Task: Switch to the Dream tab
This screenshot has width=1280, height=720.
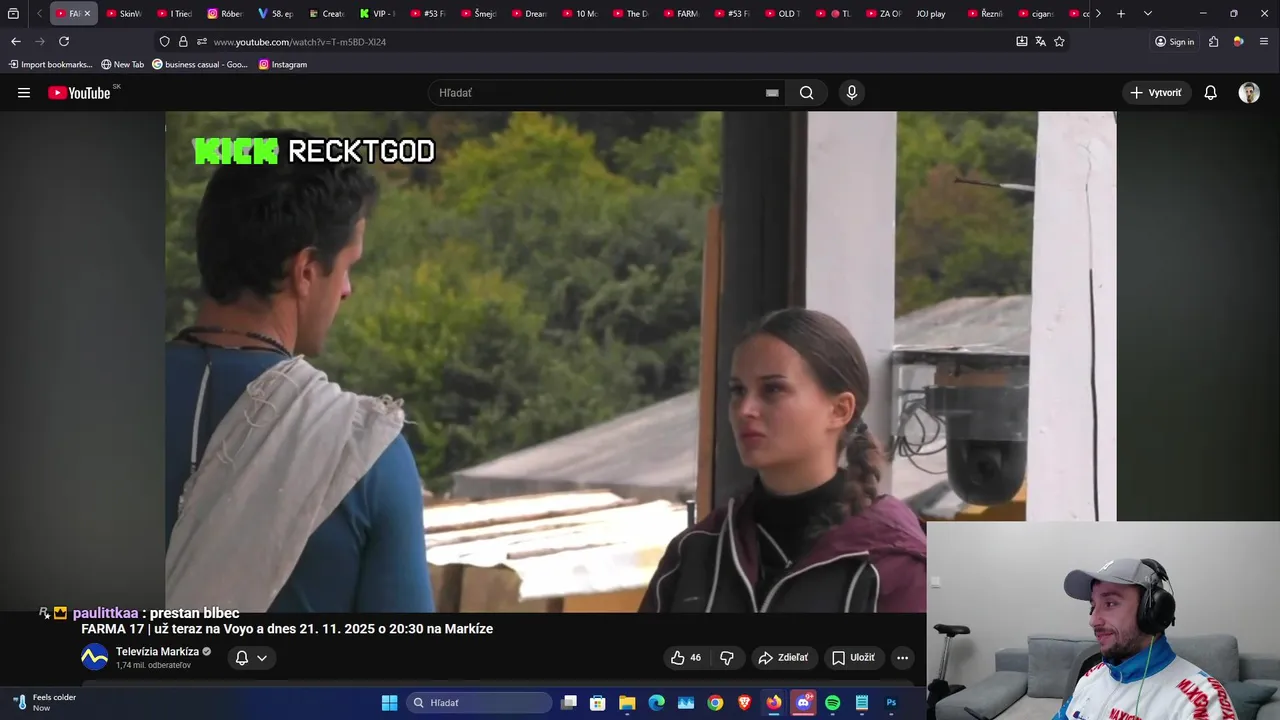Action: 529,14
